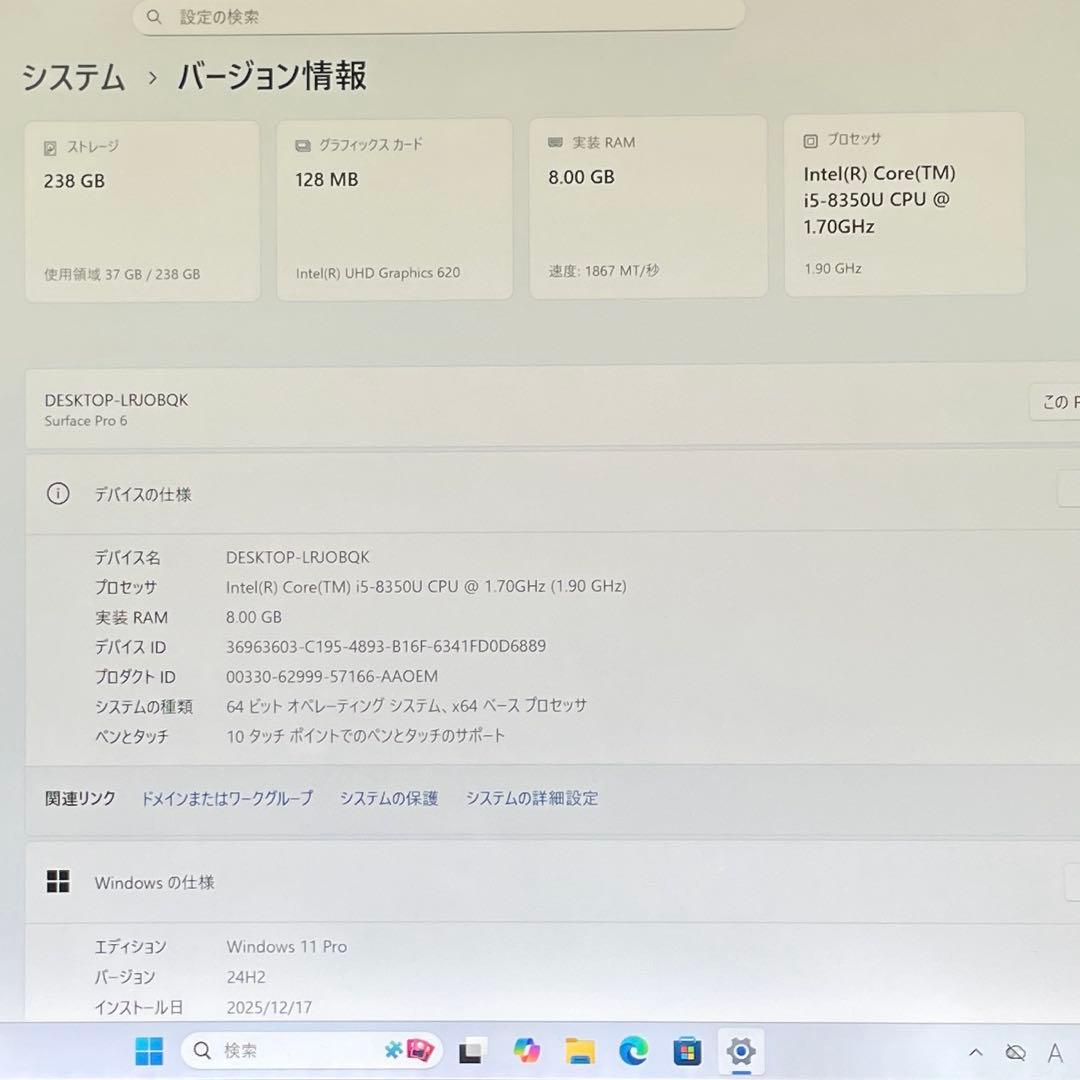
Task: Click the info icon beside デバイスの仕様
Action: click(58, 493)
